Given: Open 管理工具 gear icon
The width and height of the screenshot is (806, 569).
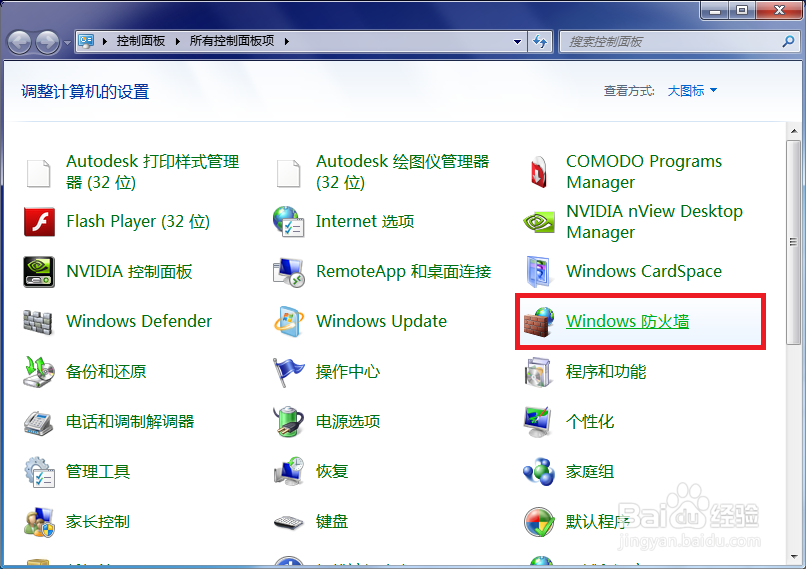Looking at the screenshot, I should point(39,472).
